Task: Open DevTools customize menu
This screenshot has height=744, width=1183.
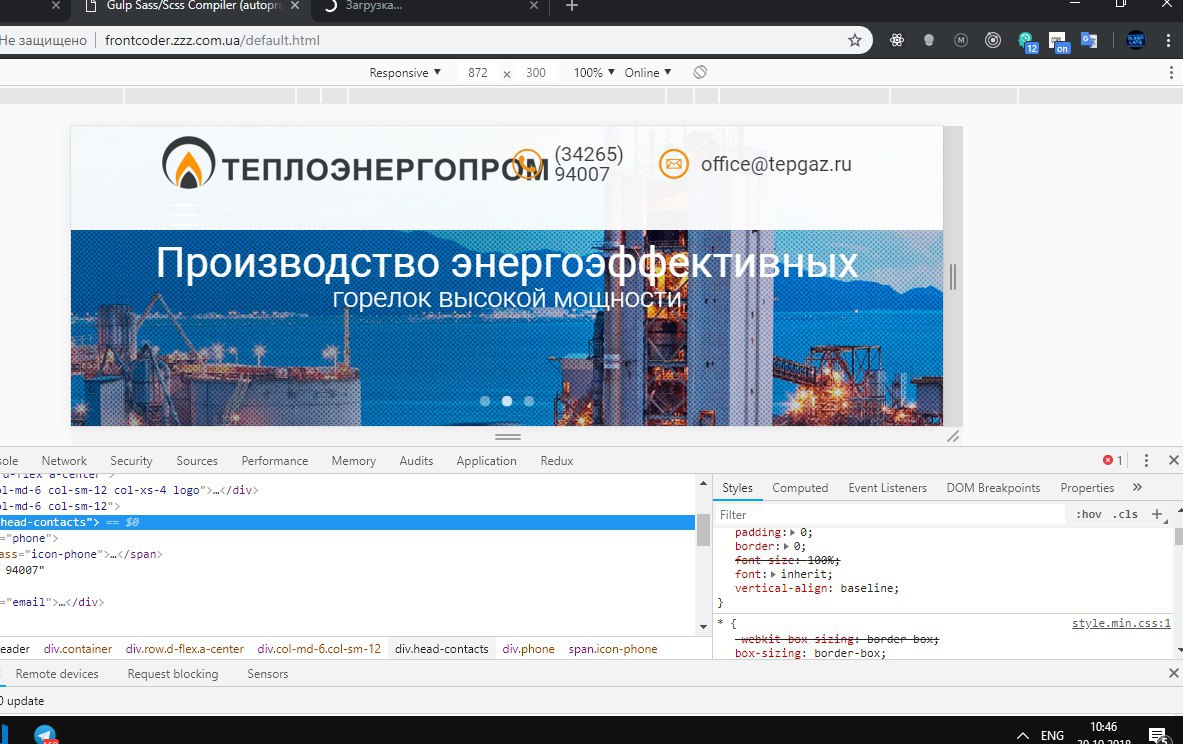Action: [1146, 460]
